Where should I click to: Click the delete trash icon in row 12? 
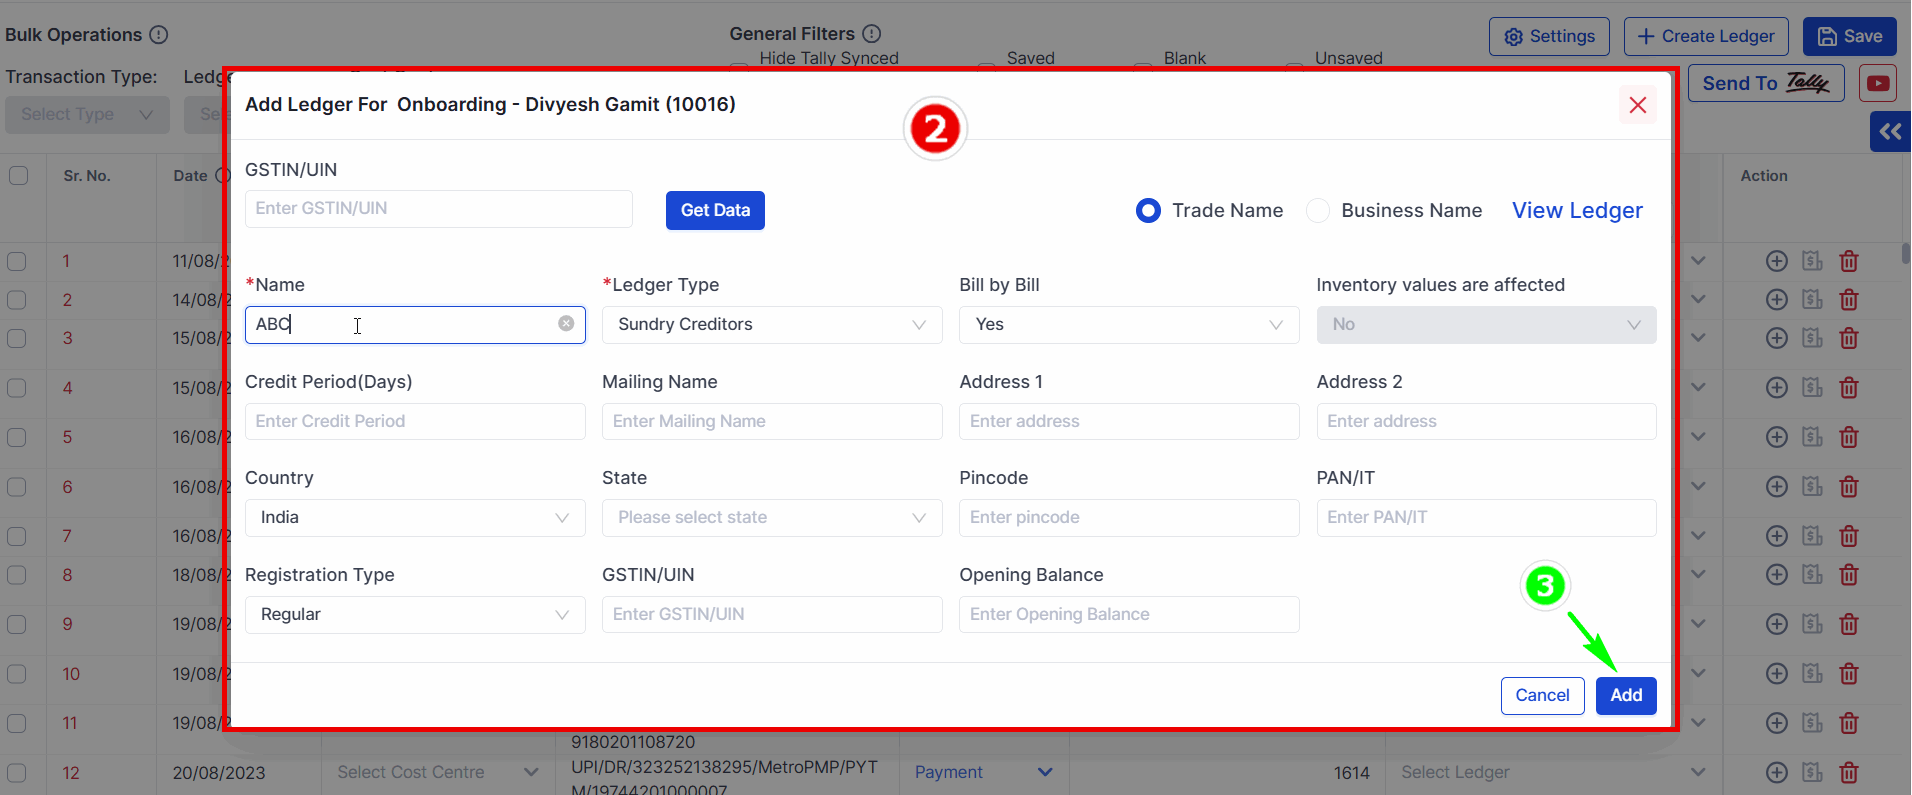(1849, 772)
